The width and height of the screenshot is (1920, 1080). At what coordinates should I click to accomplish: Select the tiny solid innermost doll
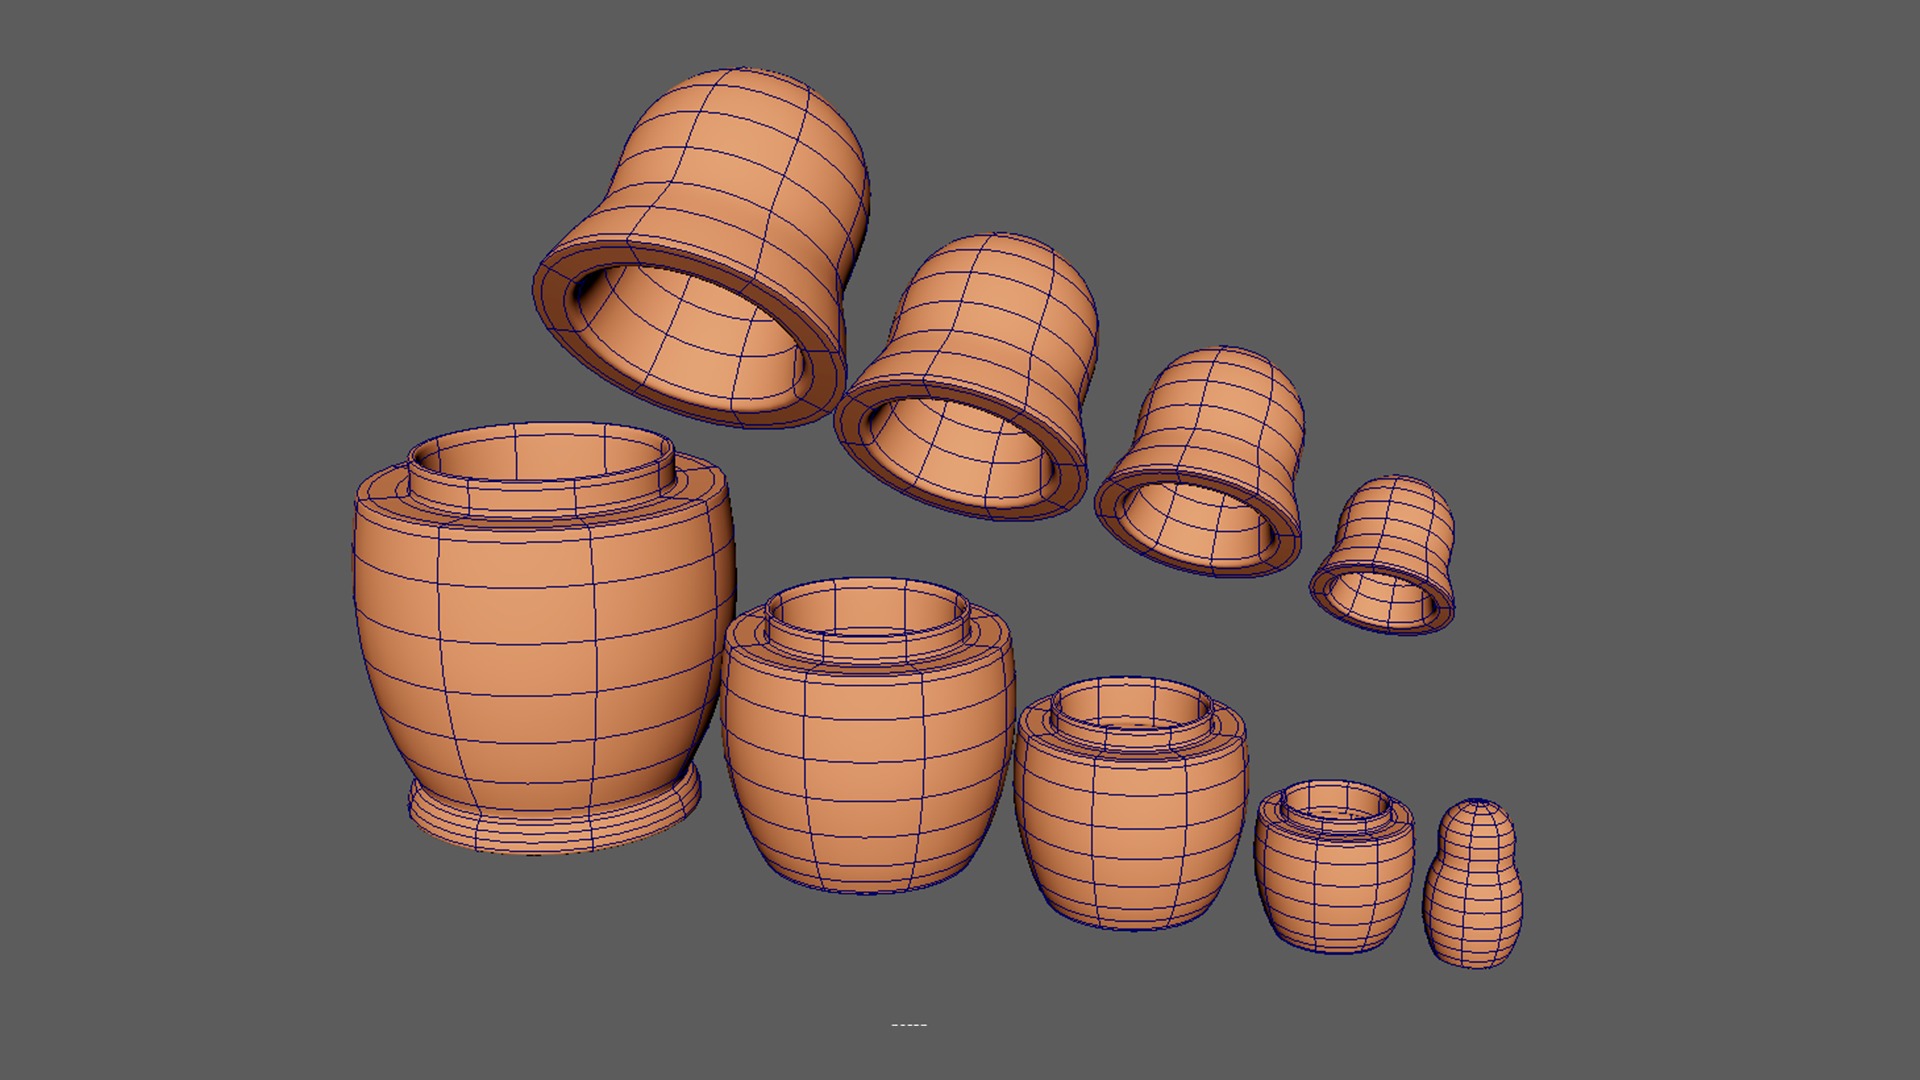[x=1473, y=885]
